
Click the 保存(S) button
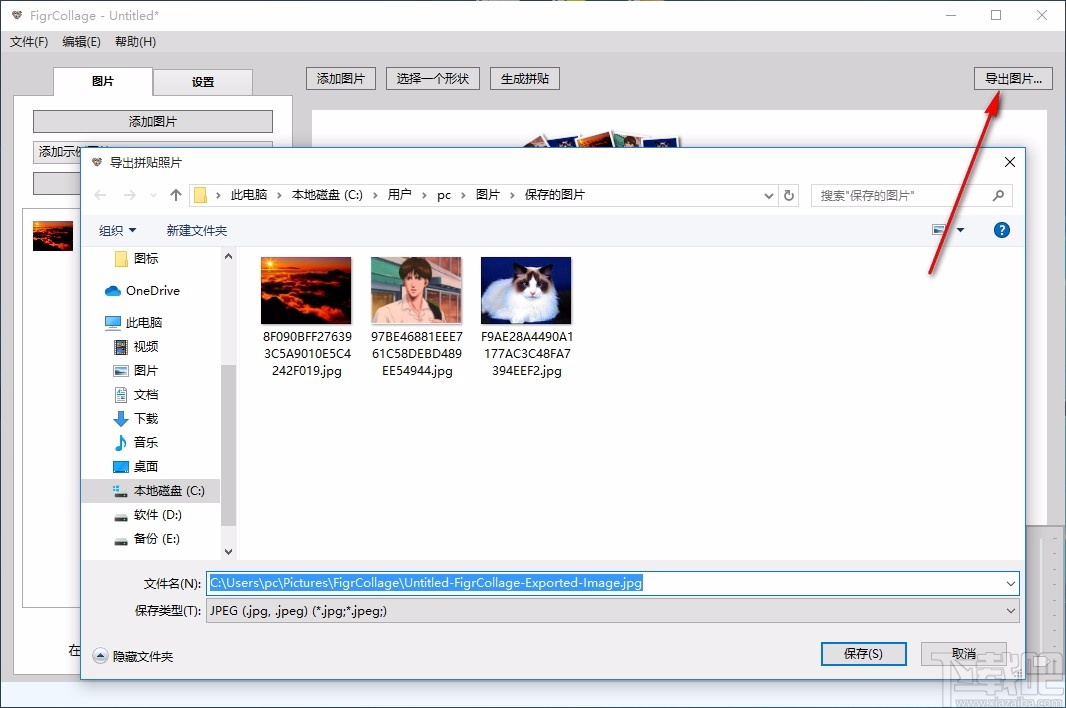point(862,653)
